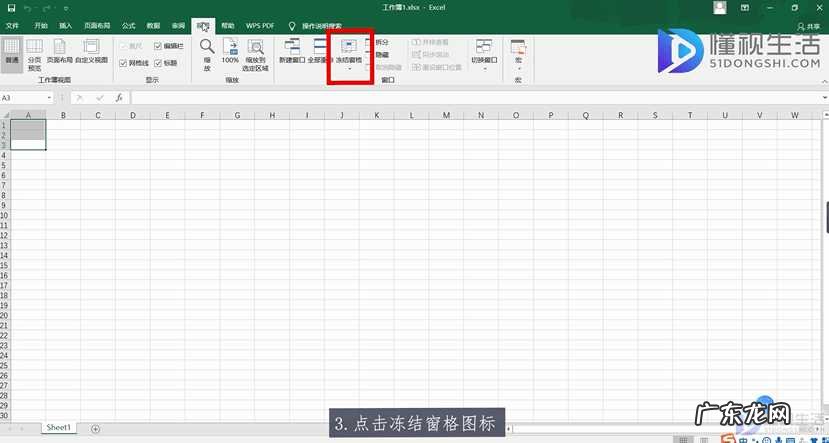Viewport: 829px width, 443px height.
Task: Click the Page Layout status bar icon
Action: pos(703,439)
